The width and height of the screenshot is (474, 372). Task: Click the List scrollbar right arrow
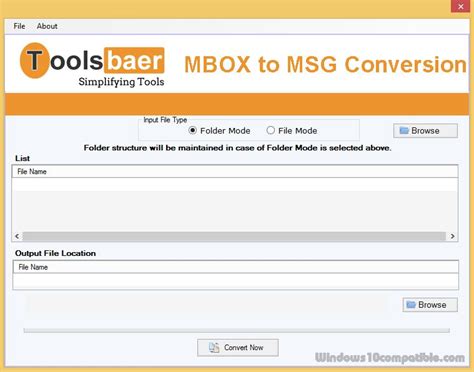452,236
